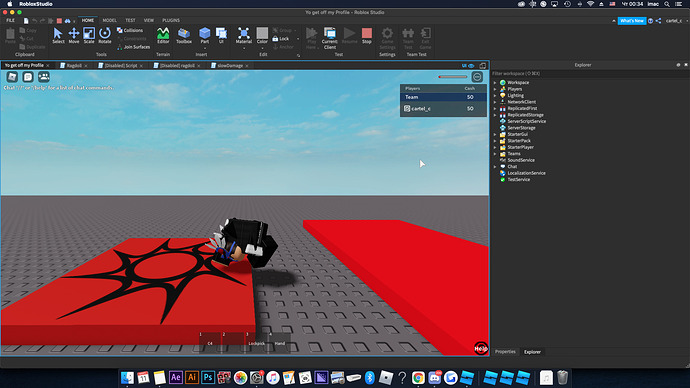The height and width of the screenshot is (388, 690).
Task: Expand the Workspace tree node
Action: 495,83
